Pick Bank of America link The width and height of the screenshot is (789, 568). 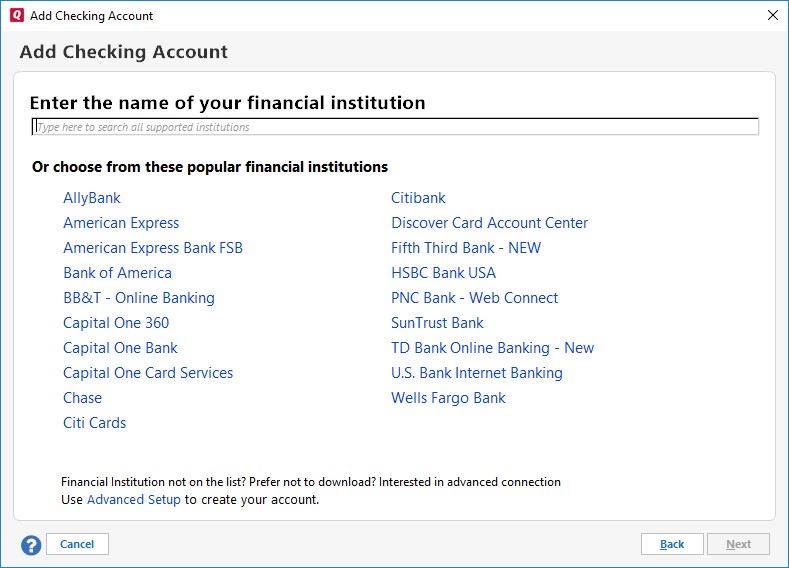117,273
